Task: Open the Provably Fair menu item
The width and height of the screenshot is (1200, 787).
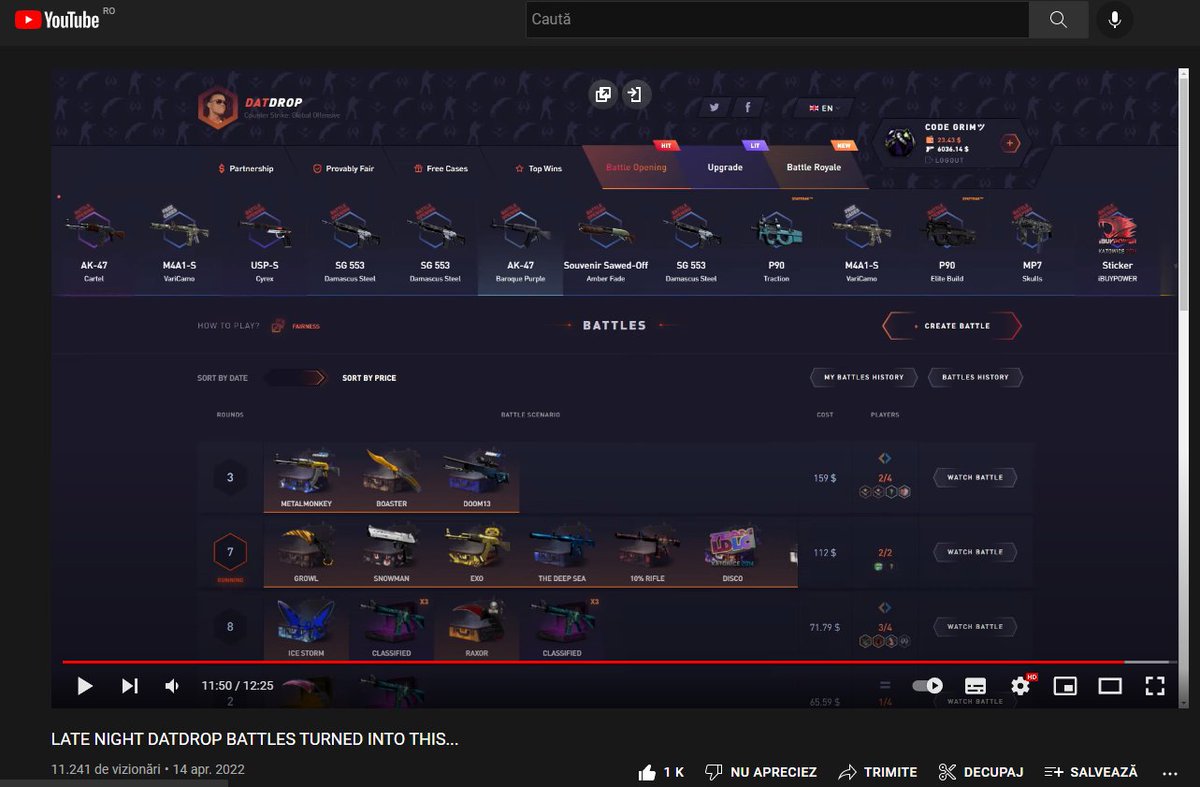Action: pos(343,169)
